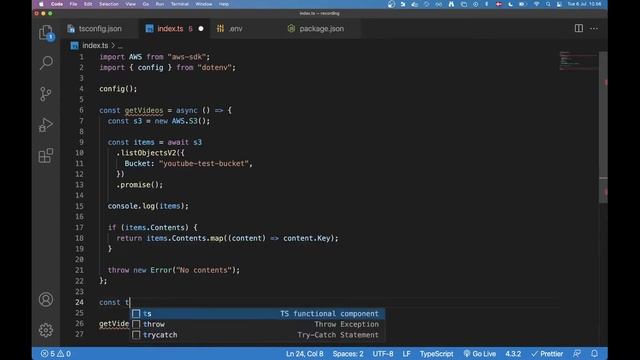Viewport: 640px width, 360px height.
Task: Click line number 18 in the gutter
Action: tap(79, 238)
